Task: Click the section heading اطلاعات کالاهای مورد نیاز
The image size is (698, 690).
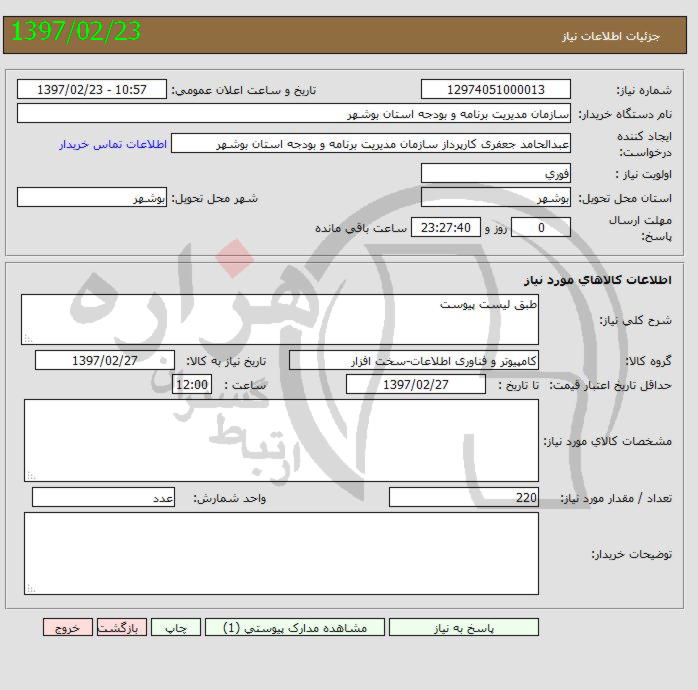Action: coord(598,280)
